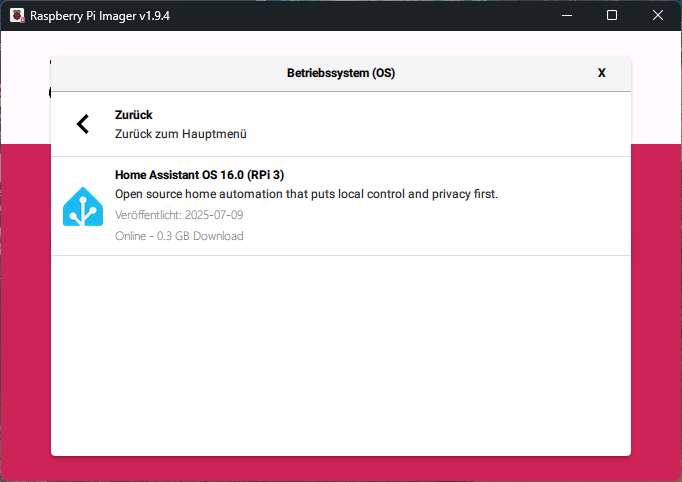
Task: Click the Raspberry Pi Imager title bar icon
Action: [17, 16]
